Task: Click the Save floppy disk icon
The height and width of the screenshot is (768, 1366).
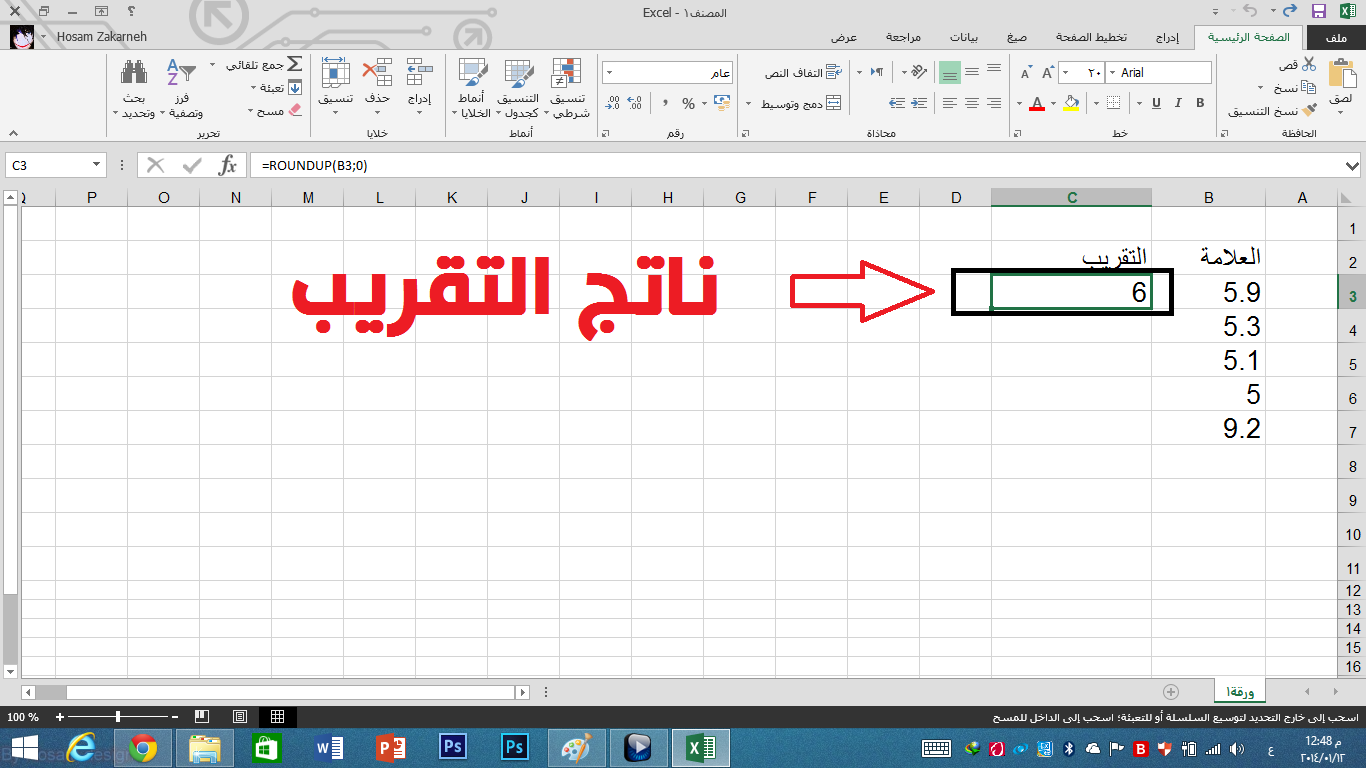Action: click(1319, 12)
